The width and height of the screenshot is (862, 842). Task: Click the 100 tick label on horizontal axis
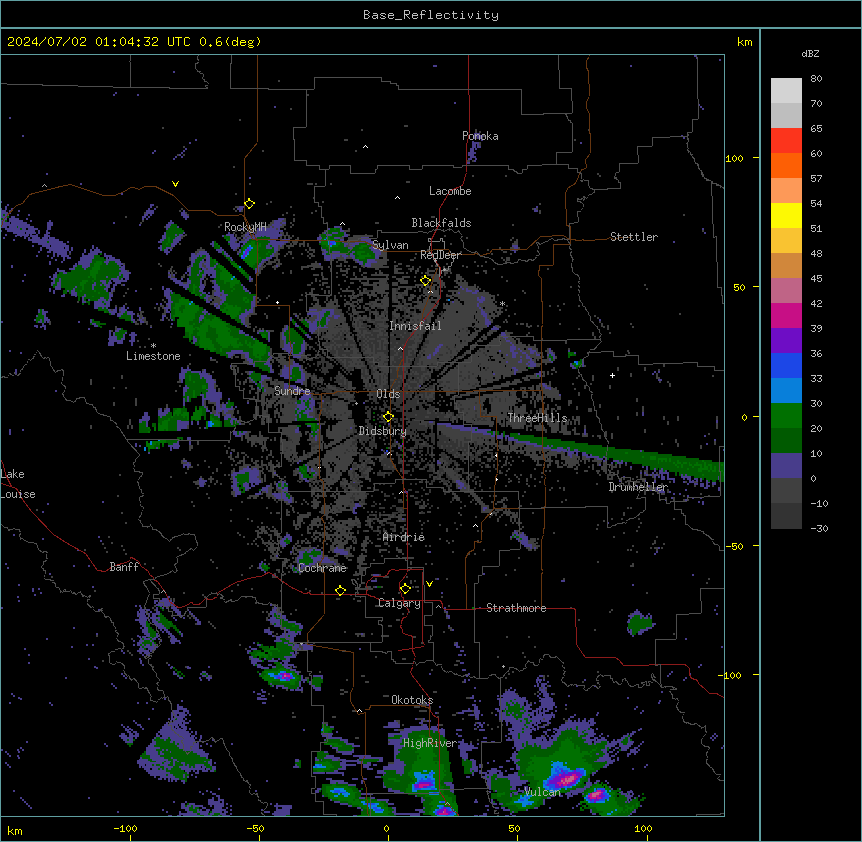(x=643, y=829)
